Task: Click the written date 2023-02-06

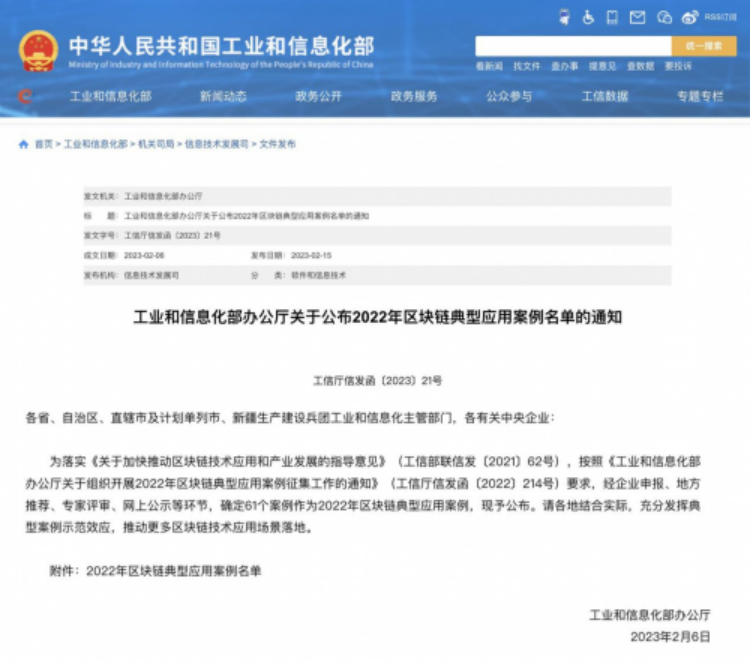Action: [144, 255]
